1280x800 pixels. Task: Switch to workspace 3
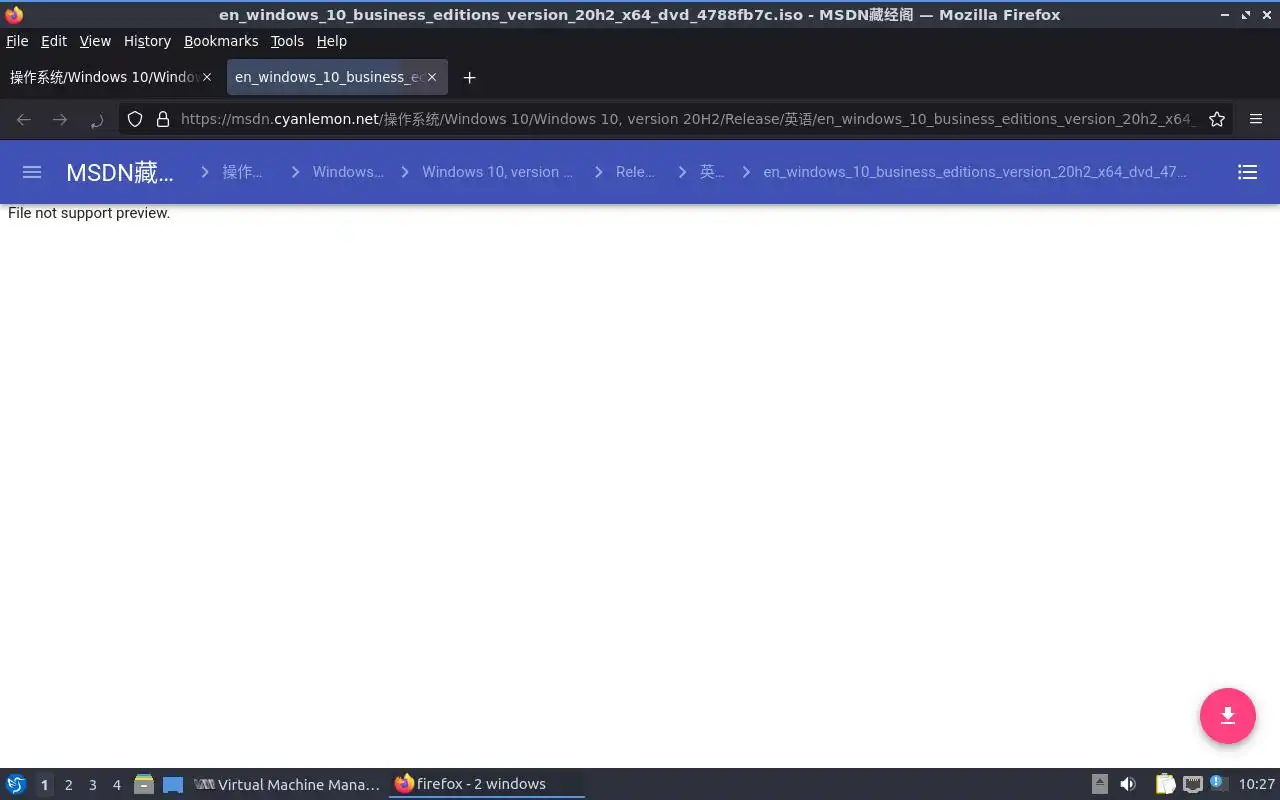(92, 785)
